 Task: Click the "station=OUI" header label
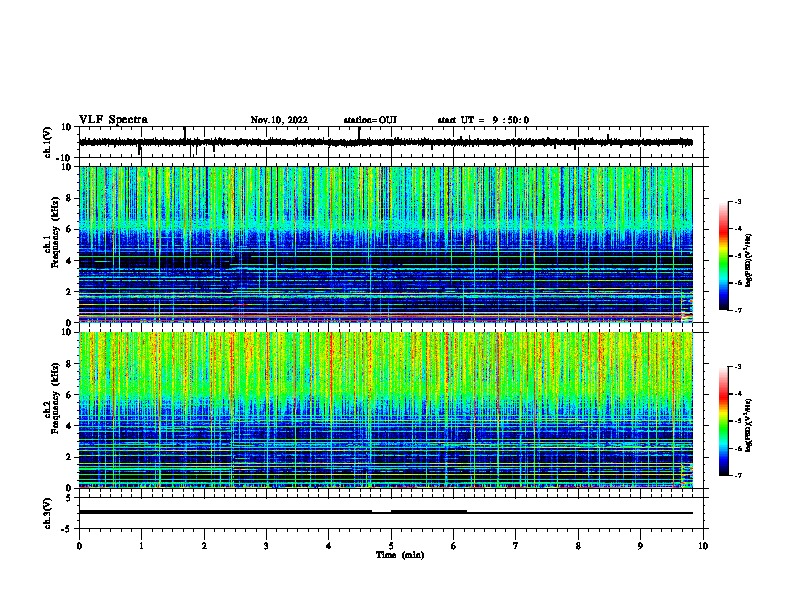[x=370, y=120]
